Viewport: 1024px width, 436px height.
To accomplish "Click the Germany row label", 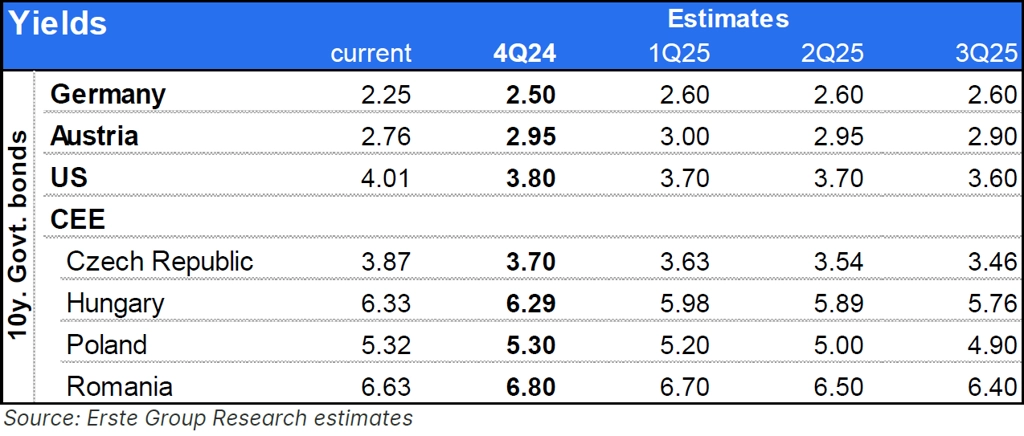I will (107, 95).
